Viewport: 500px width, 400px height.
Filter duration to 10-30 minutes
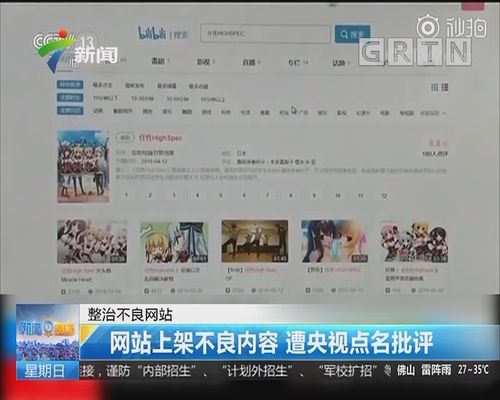(x=142, y=99)
